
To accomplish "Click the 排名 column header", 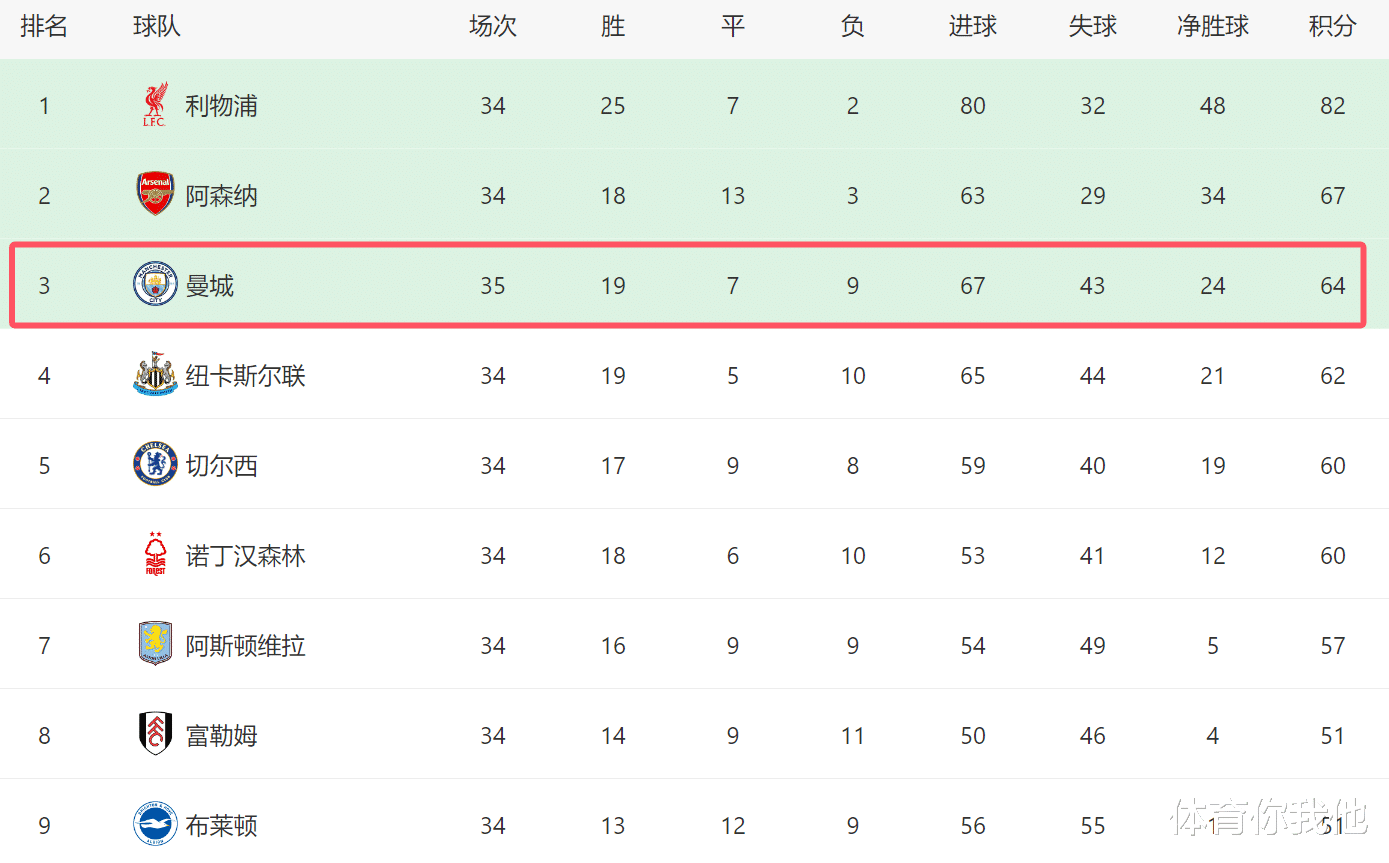I will pyautogui.click(x=44, y=27).
